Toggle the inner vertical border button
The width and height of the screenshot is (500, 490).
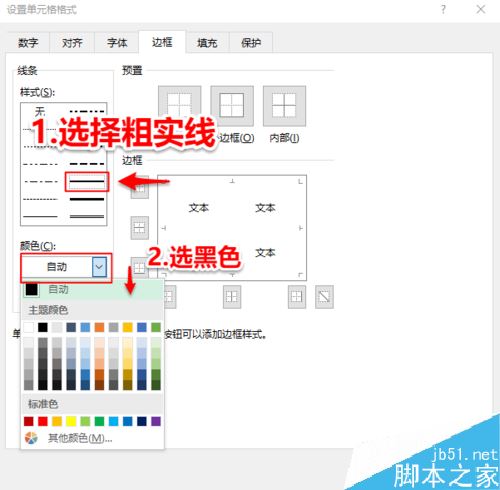point(232,296)
